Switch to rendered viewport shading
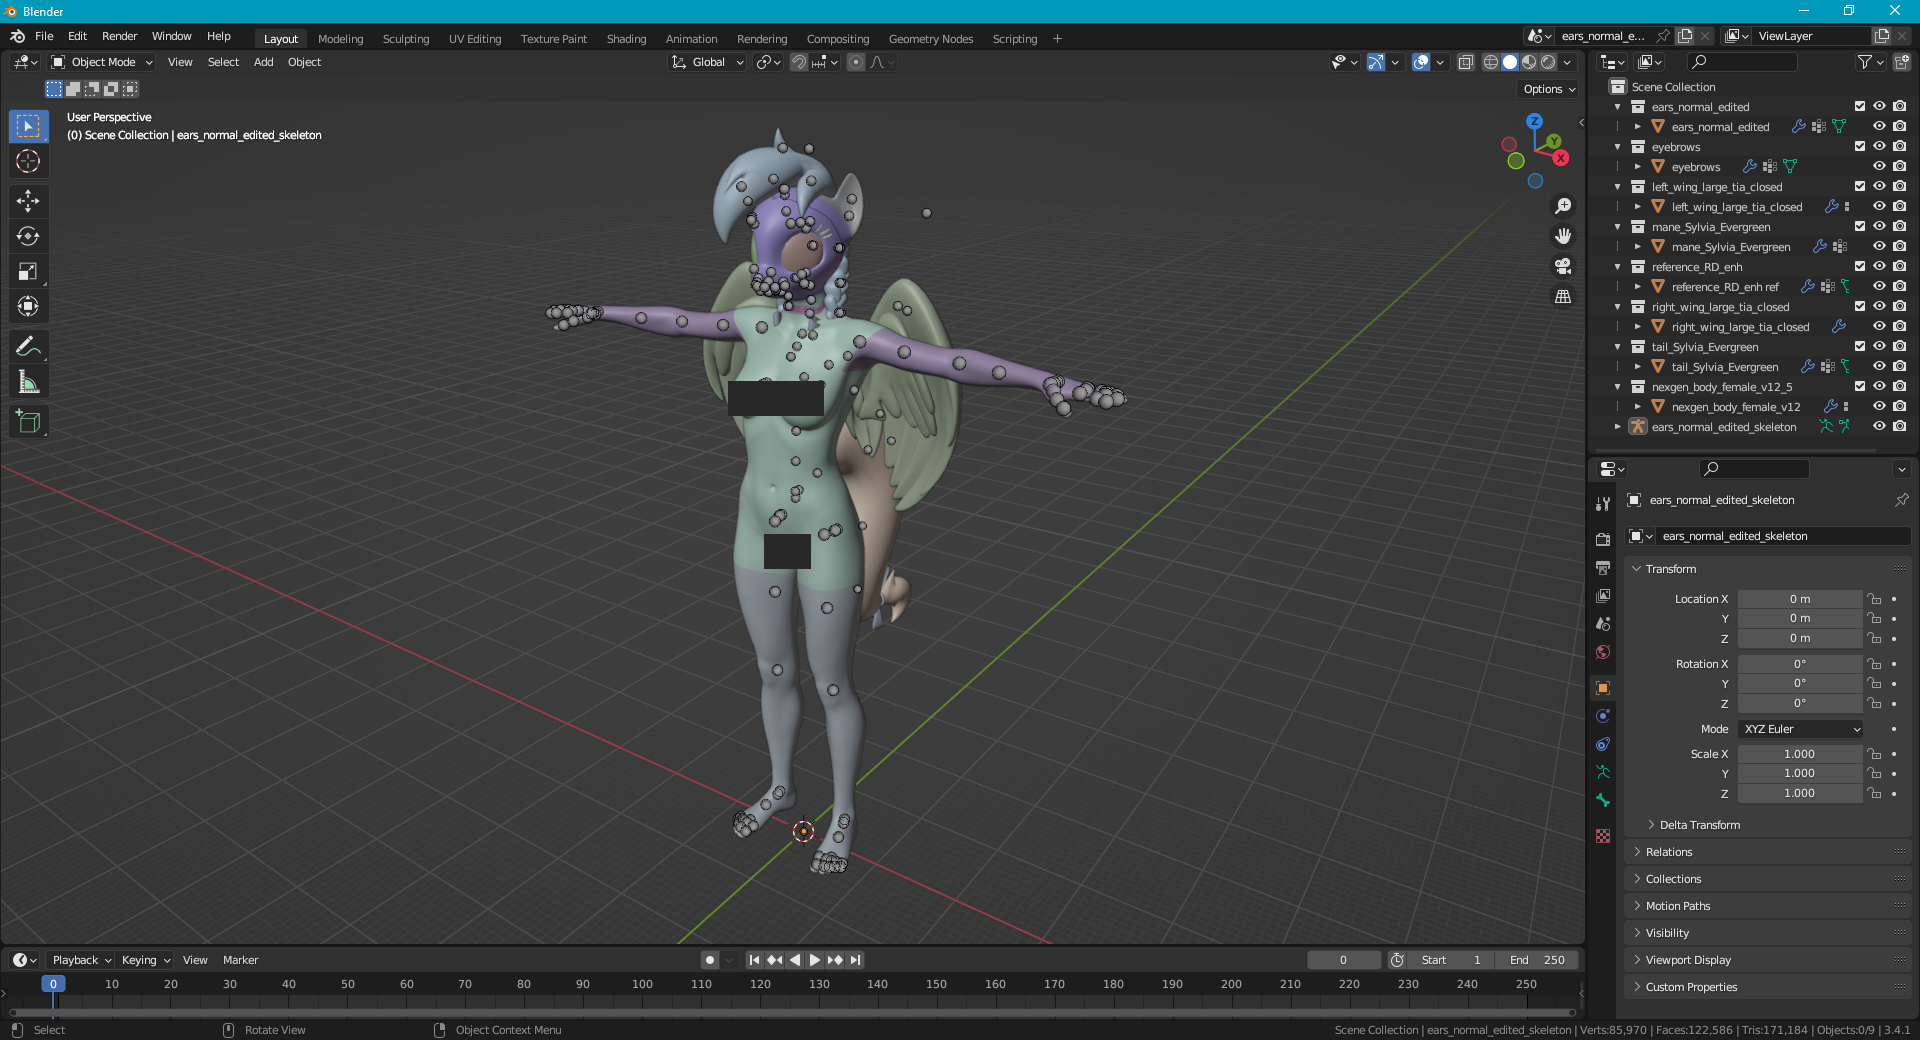This screenshot has height=1040, width=1920. (1548, 62)
